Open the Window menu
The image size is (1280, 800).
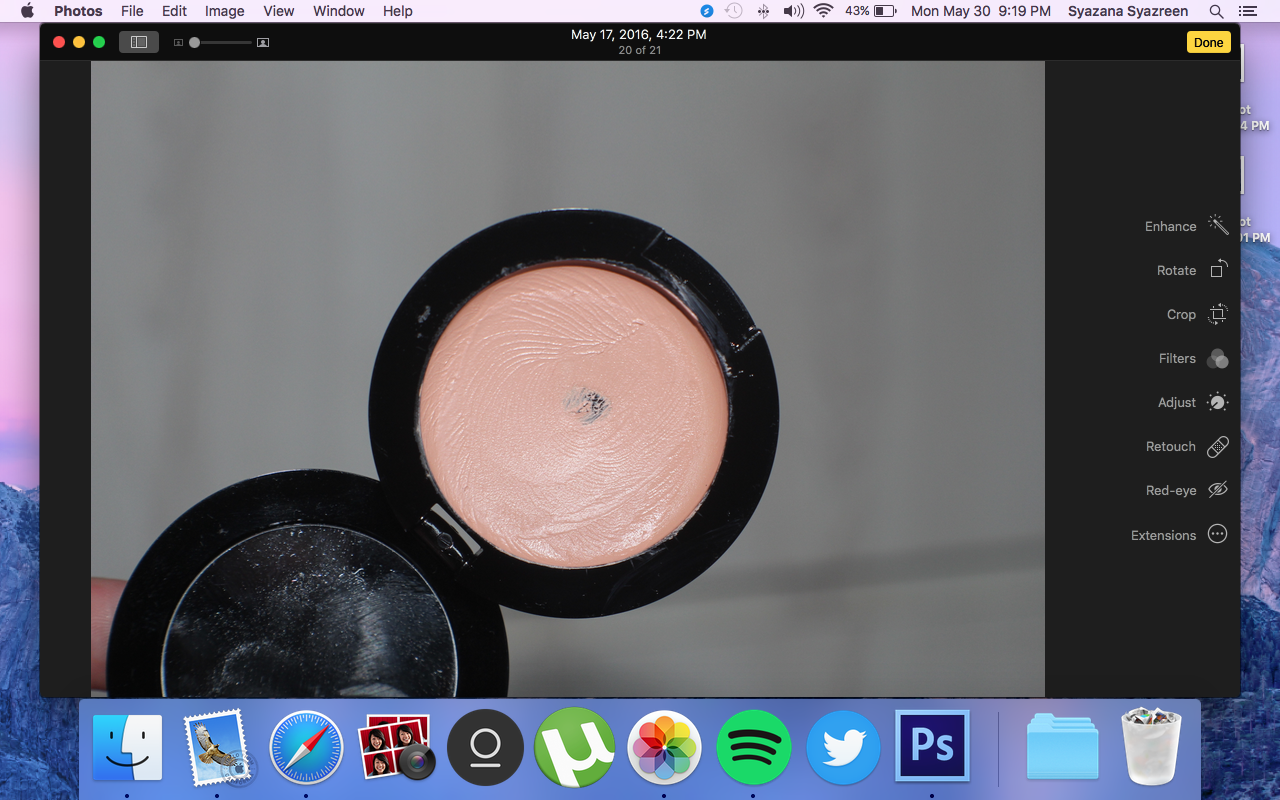339,11
